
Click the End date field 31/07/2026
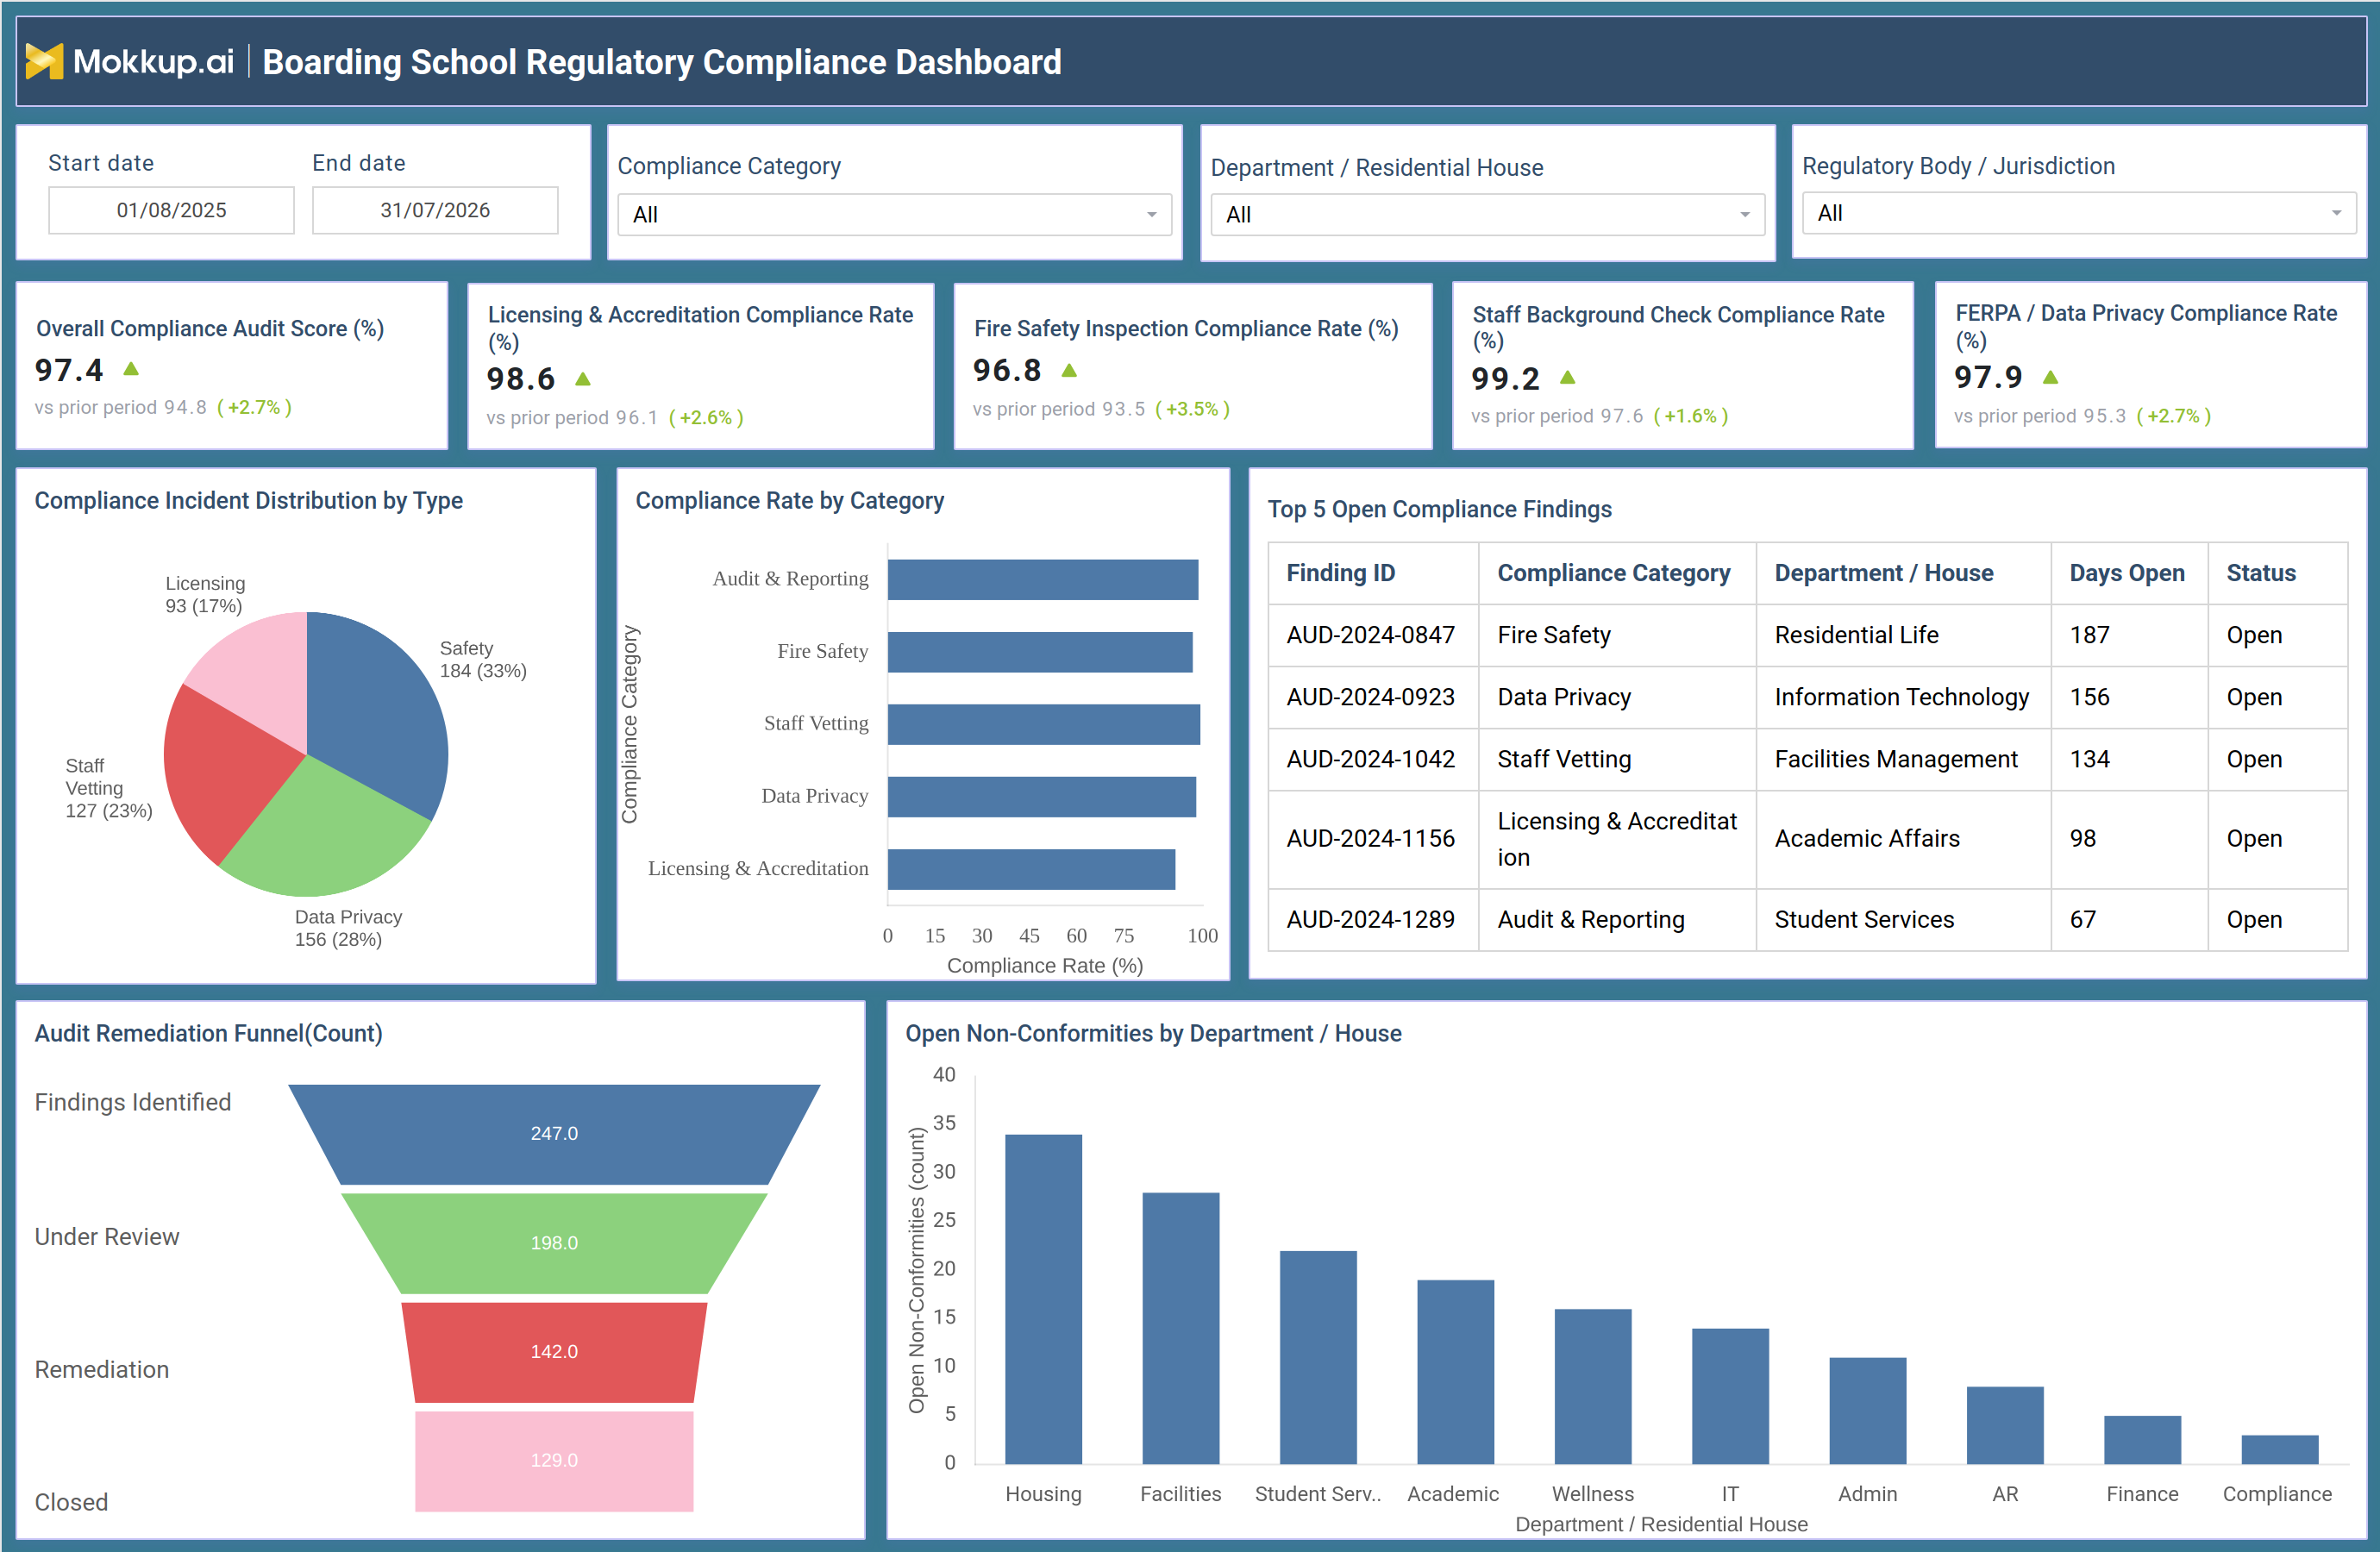tap(435, 210)
